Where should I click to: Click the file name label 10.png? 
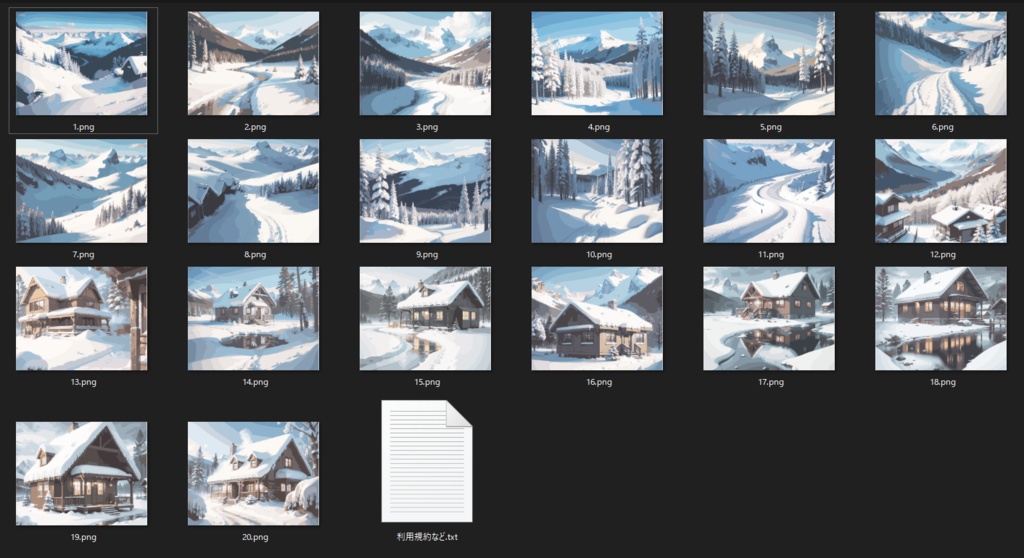[599, 255]
